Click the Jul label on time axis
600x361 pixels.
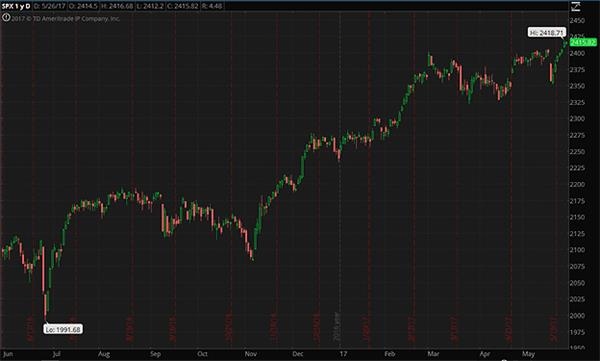pyautogui.click(x=56, y=354)
